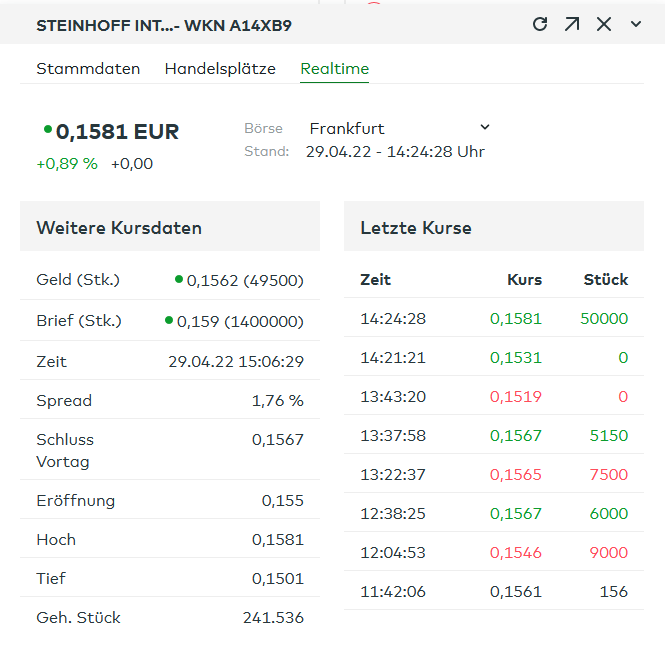
Task: Click Stück 156 in 11:42:06 row
Action: coord(614,592)
